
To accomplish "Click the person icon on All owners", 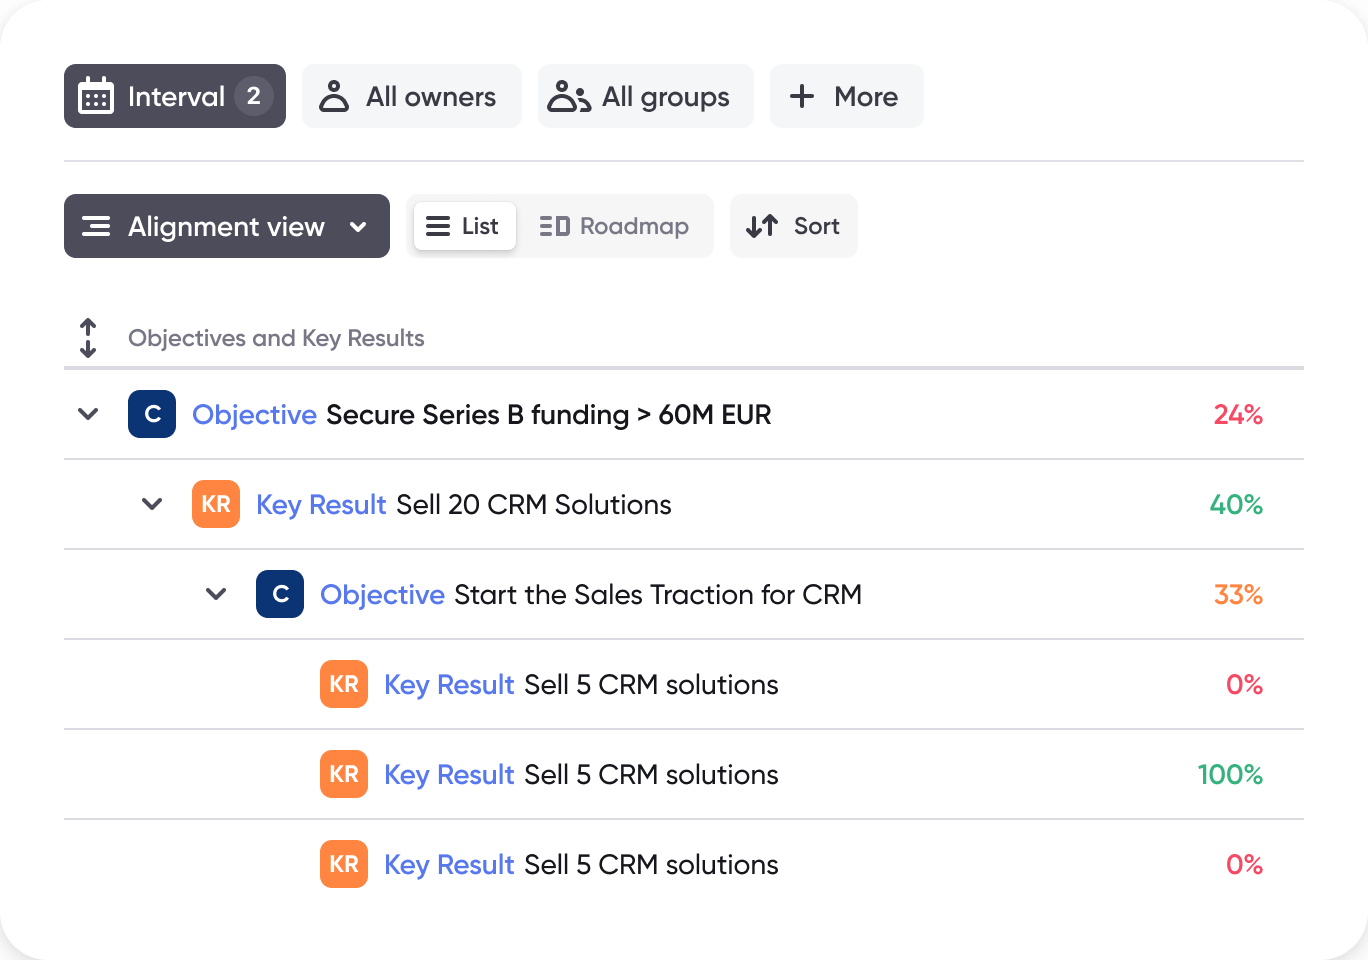I will point(334,96).
